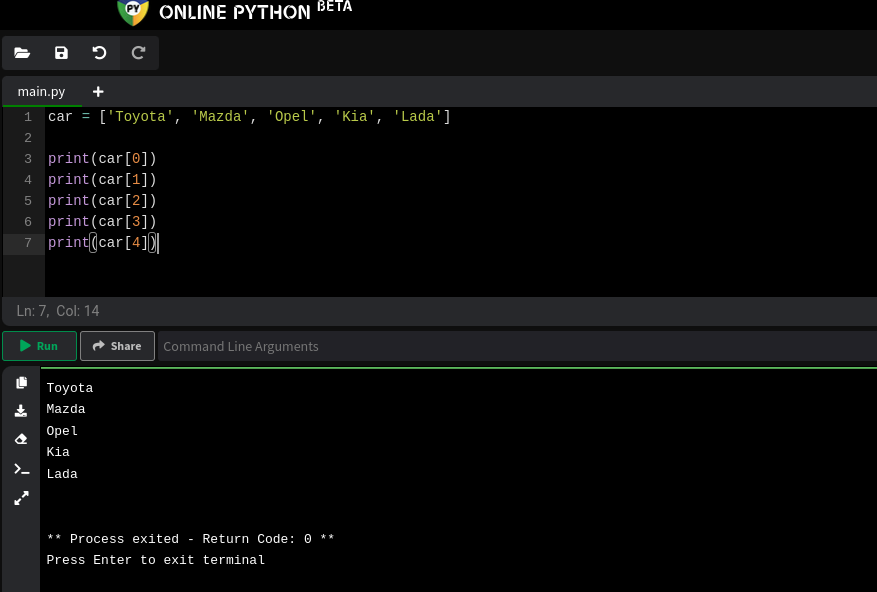Click the BETA label in the header
The width and height of the screenshot is (877, 592).
coord(334,7)
